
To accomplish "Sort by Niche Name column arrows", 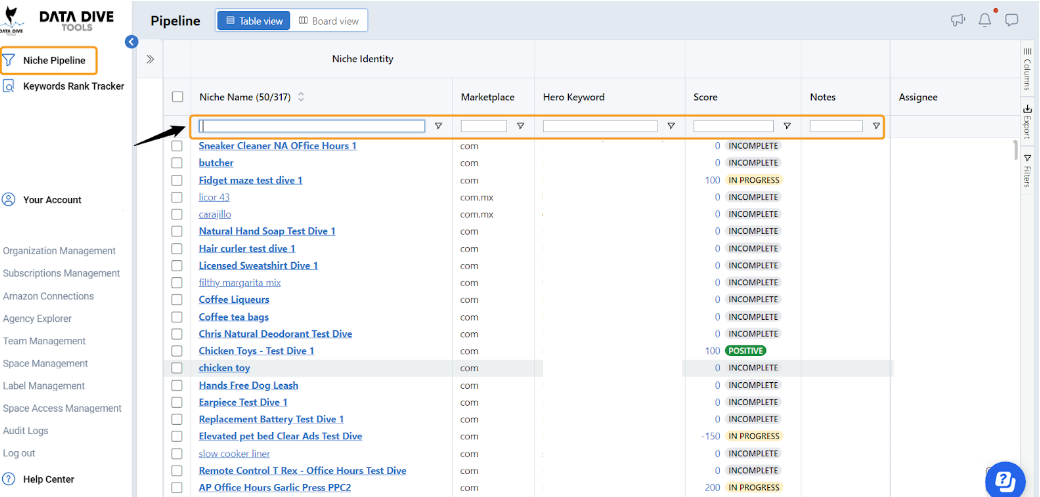I will tap(300, 97).
